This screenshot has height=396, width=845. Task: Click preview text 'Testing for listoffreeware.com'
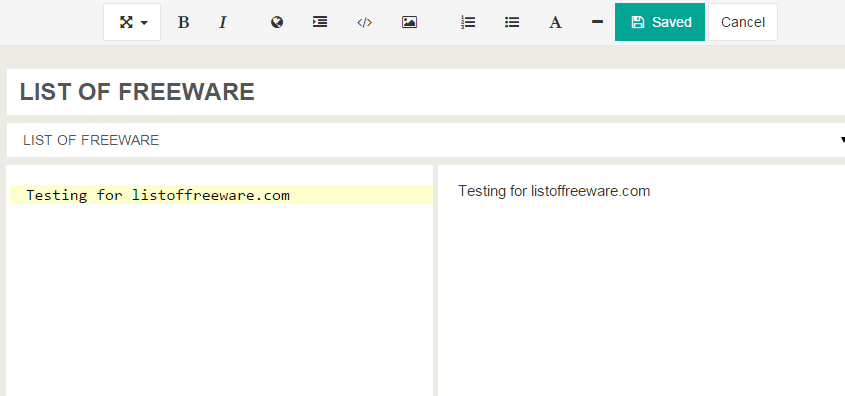click(554, 191)
